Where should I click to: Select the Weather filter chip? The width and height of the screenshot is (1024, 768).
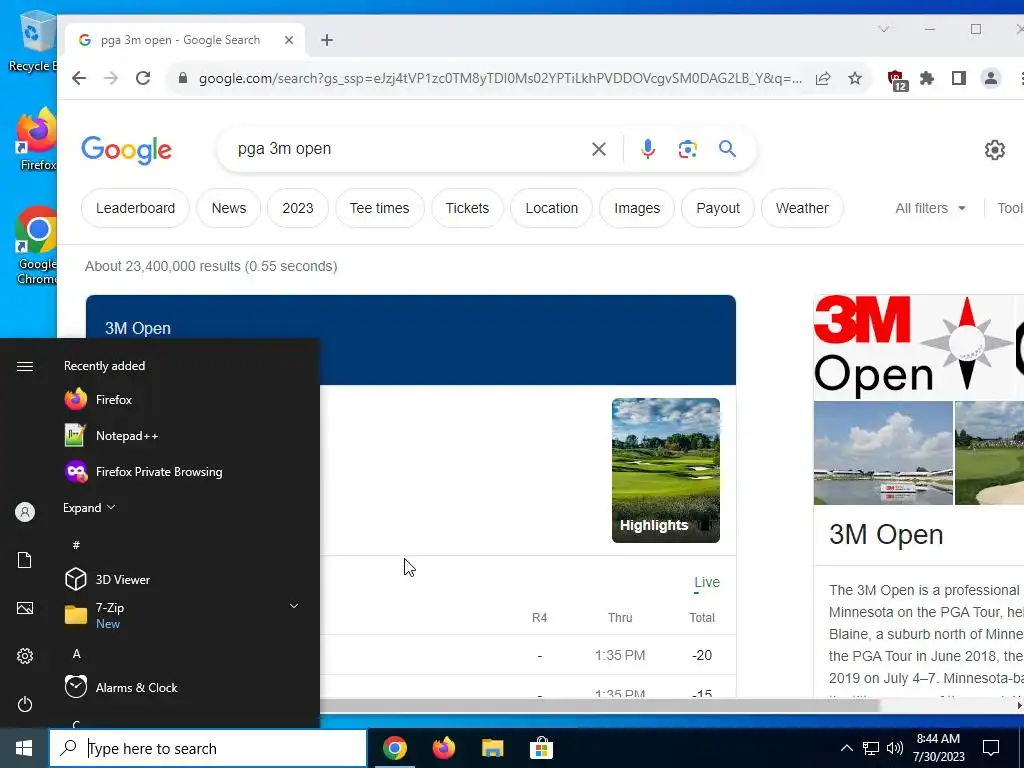tap(802, 208)
